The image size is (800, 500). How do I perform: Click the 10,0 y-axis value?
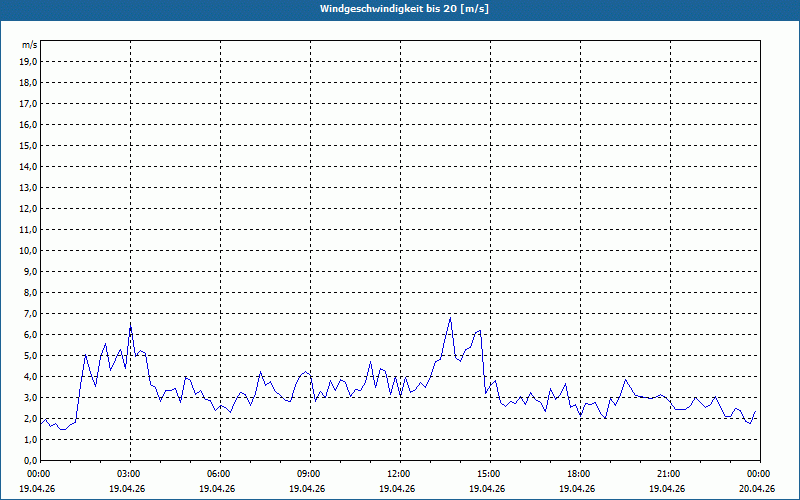click(28, 251)
